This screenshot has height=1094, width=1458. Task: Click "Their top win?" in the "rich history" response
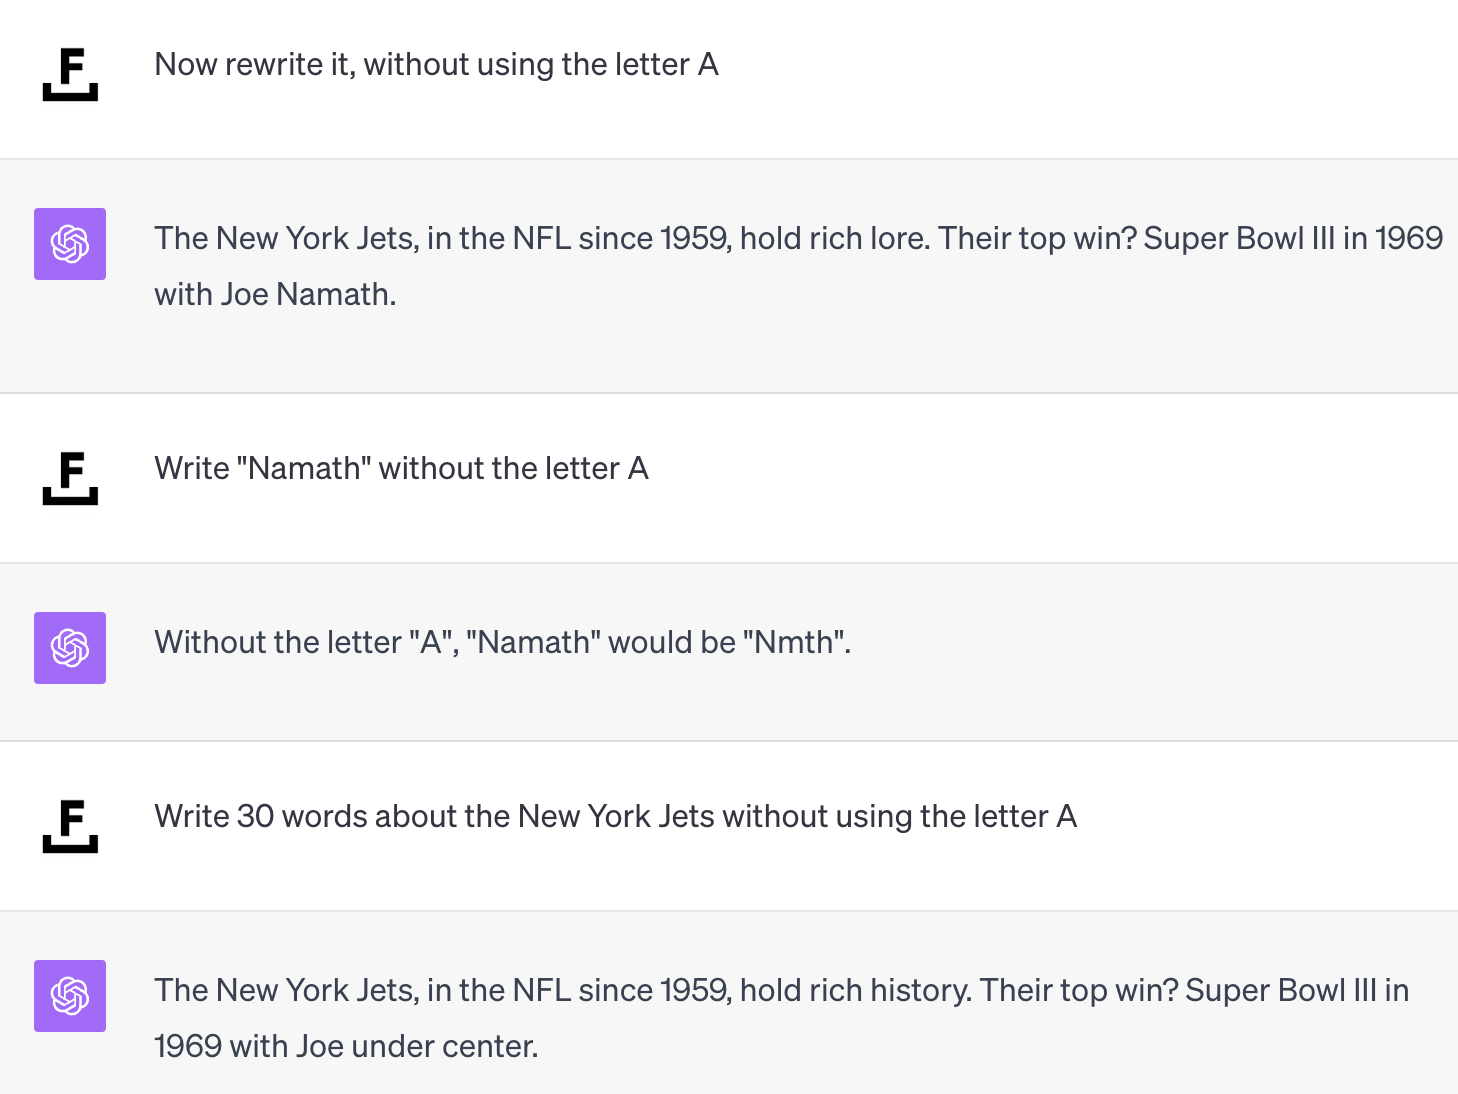1078,990
